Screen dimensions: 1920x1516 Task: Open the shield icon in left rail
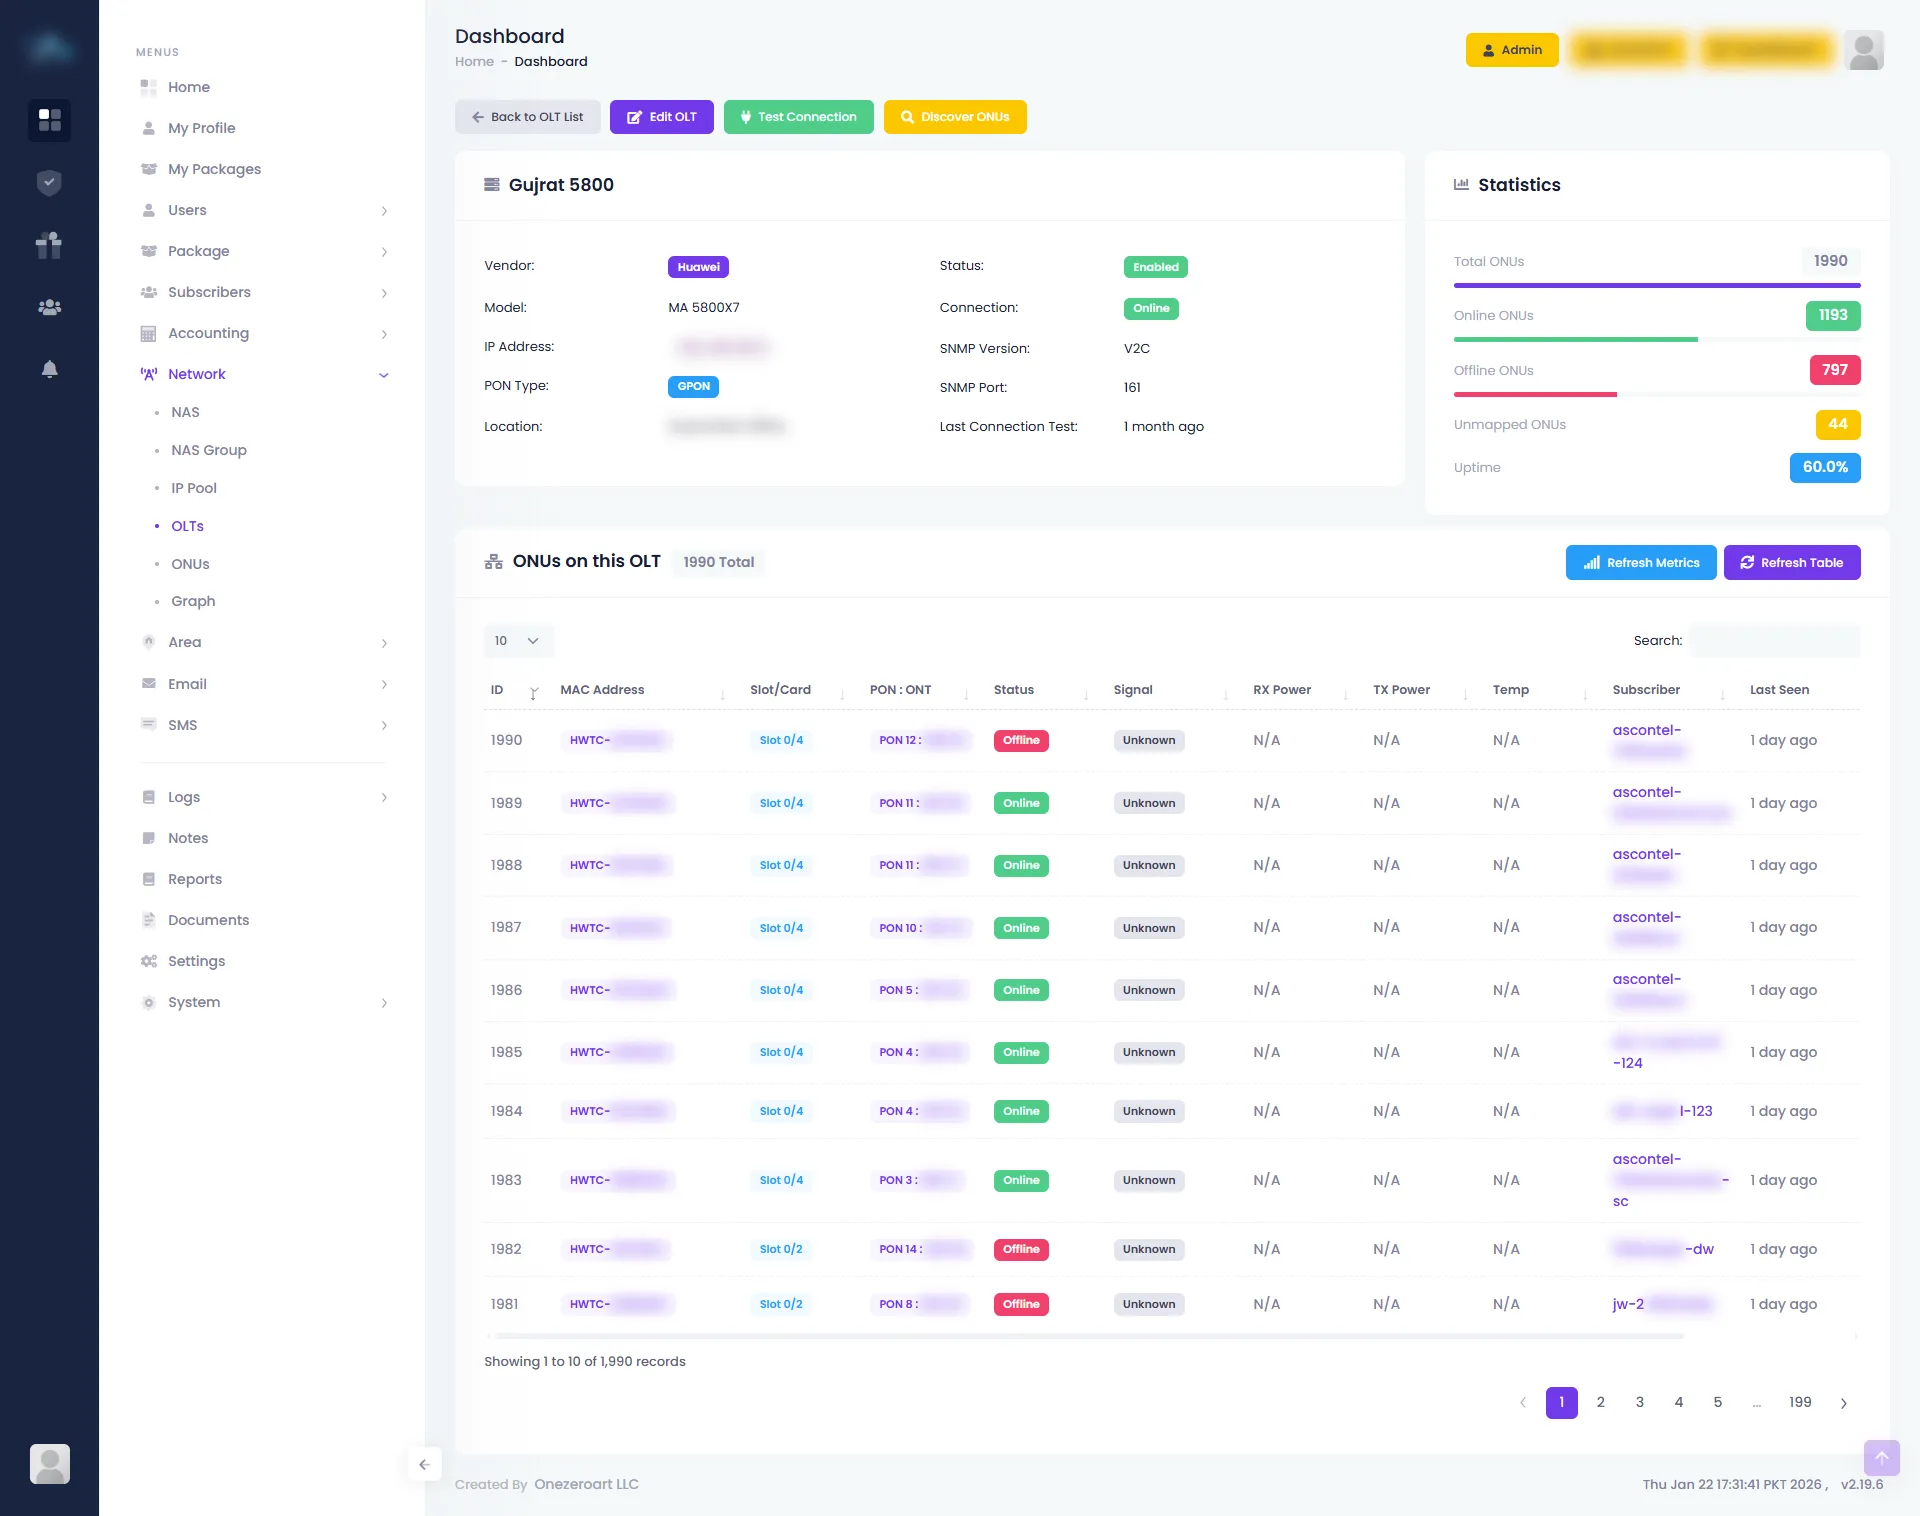49,183
